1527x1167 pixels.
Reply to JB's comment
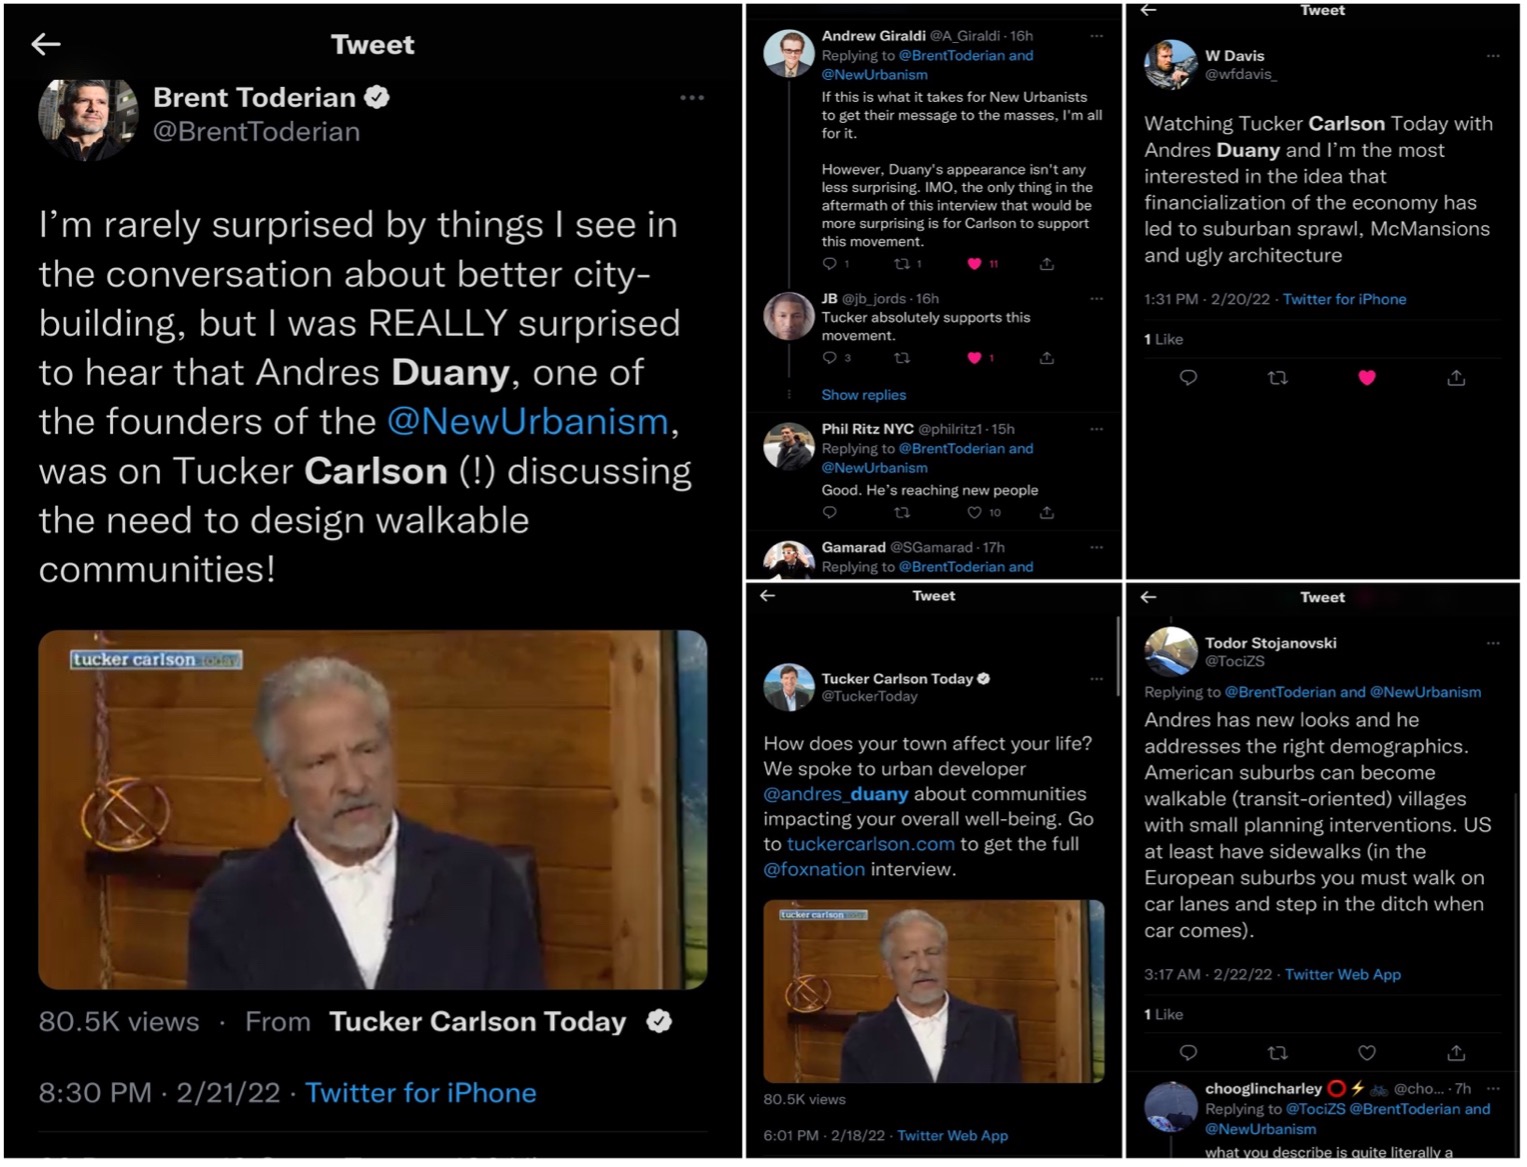(x=829, y=358)
